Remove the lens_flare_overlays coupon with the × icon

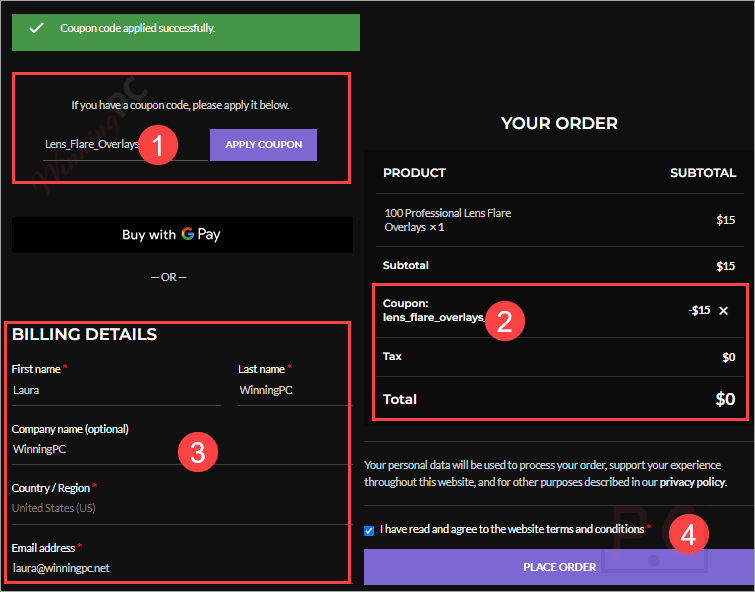point(724,310)
